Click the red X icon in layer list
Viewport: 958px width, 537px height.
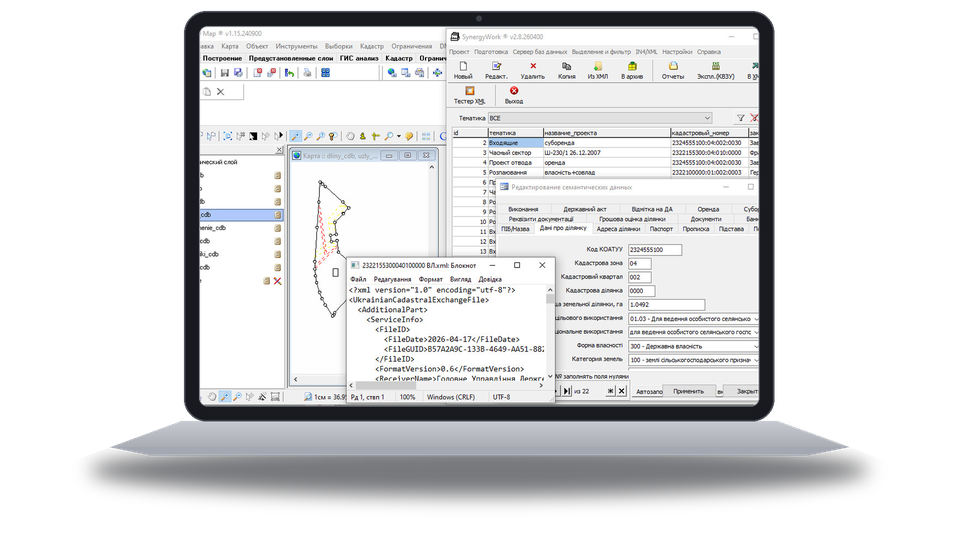click(x=277, y=281)
